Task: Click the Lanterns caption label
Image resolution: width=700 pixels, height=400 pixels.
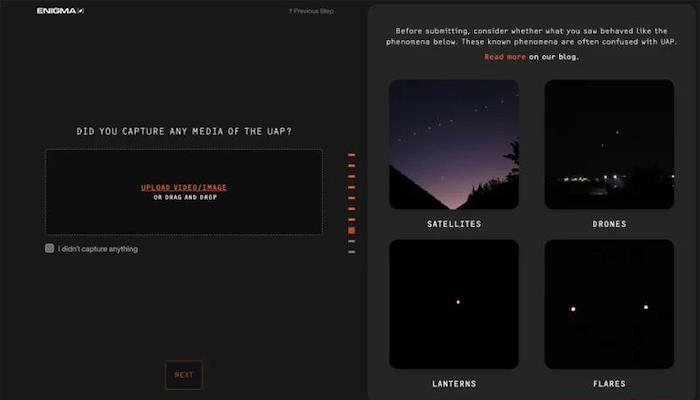Action: click(454, 384)
